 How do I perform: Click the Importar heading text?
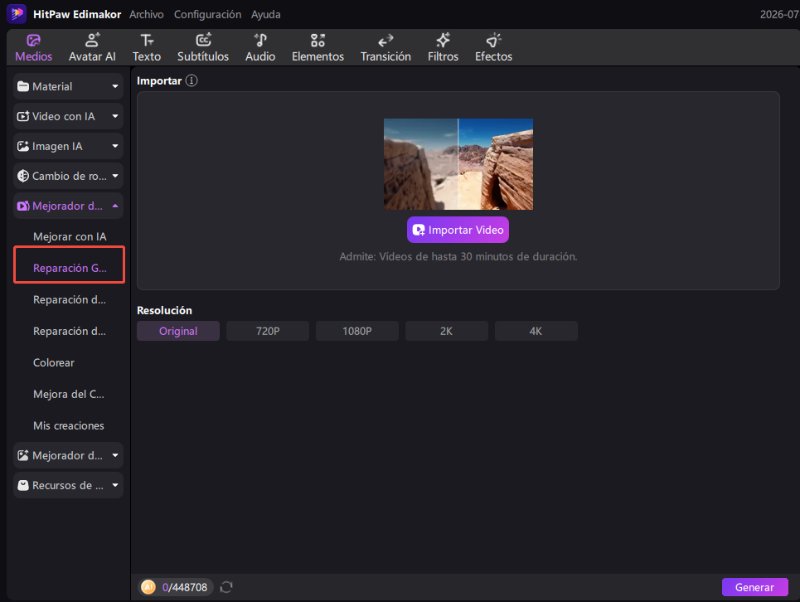point(159,81)
